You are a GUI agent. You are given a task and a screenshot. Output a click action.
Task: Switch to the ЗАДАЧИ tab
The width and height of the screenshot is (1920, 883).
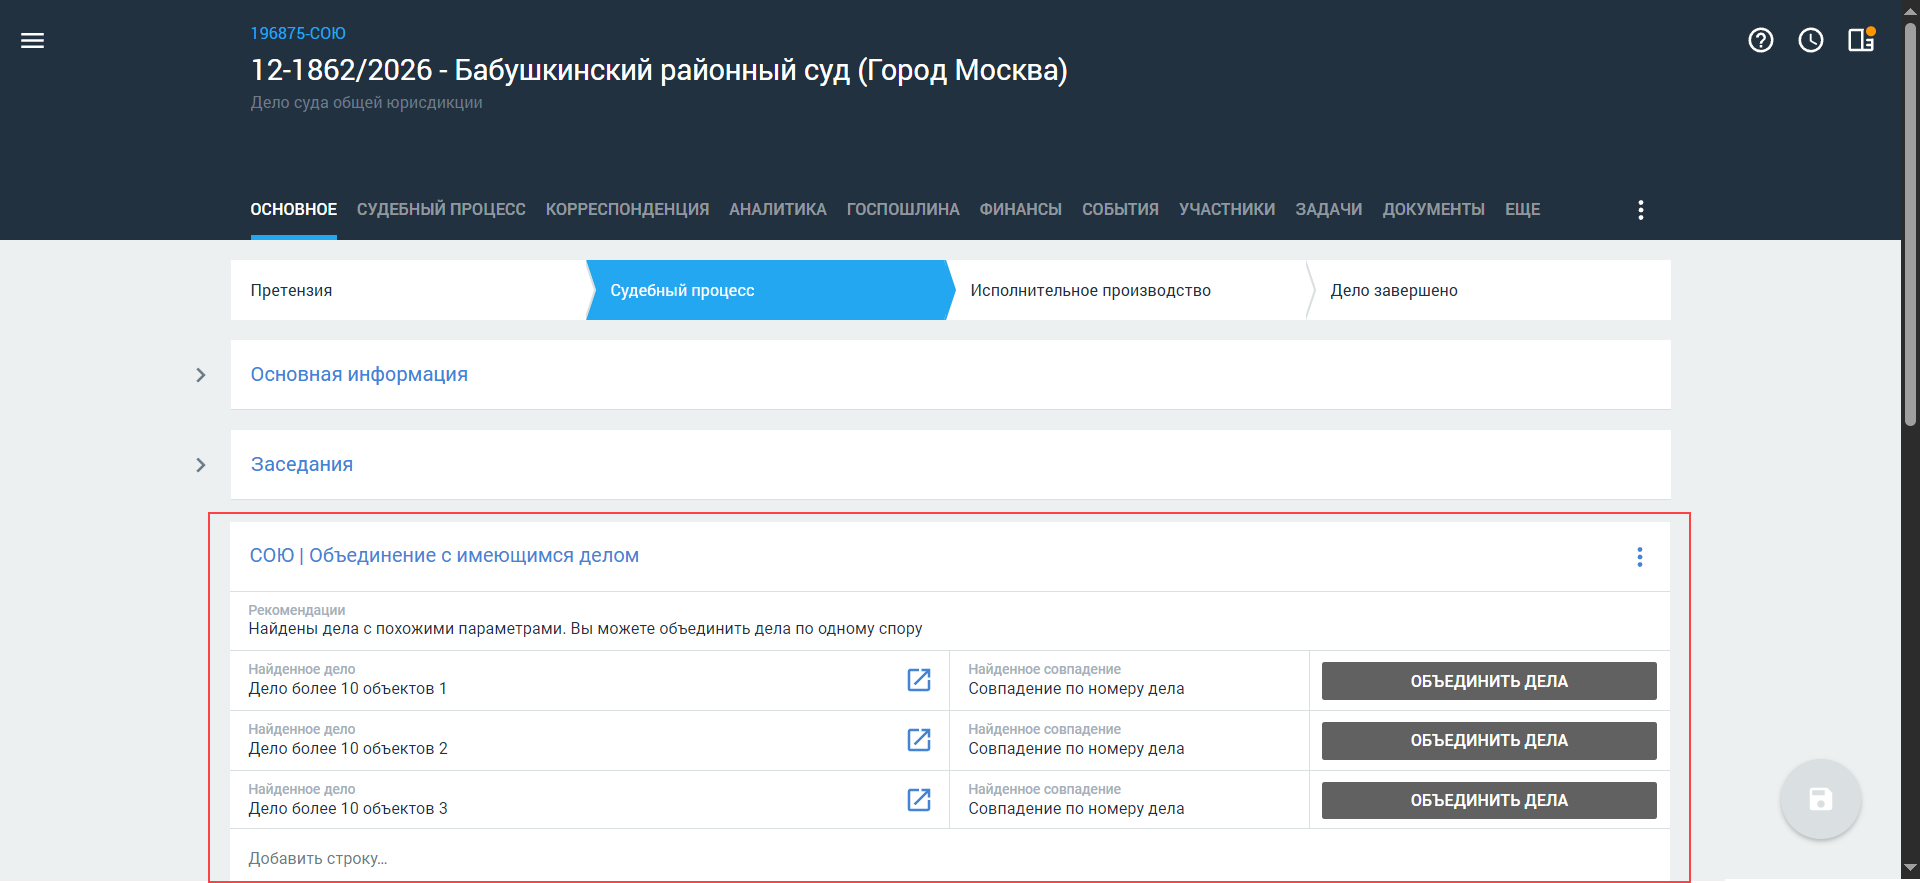coord(1329,209)
